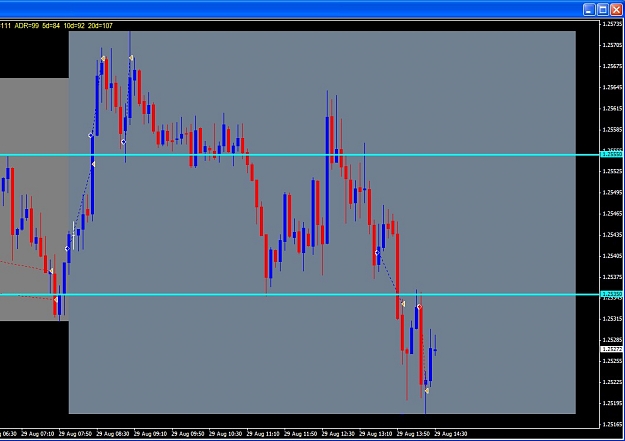Click the cyan 1.25550 price tag
This screenshot has width=625, height=441.
pos(611,154)
